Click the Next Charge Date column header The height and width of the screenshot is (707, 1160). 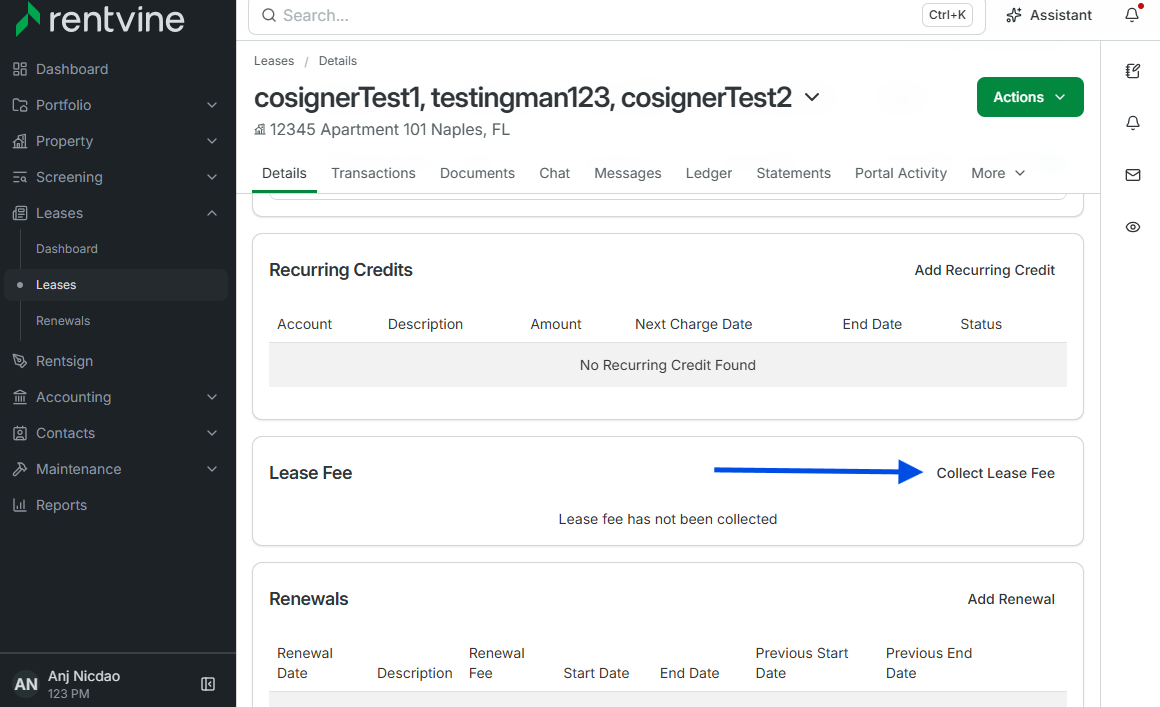point(693,324)
